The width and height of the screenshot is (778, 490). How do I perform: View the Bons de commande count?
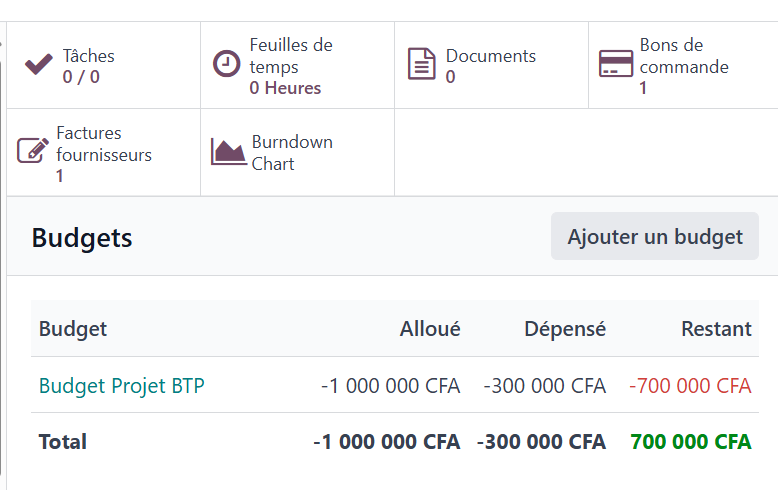click(643, 88)
